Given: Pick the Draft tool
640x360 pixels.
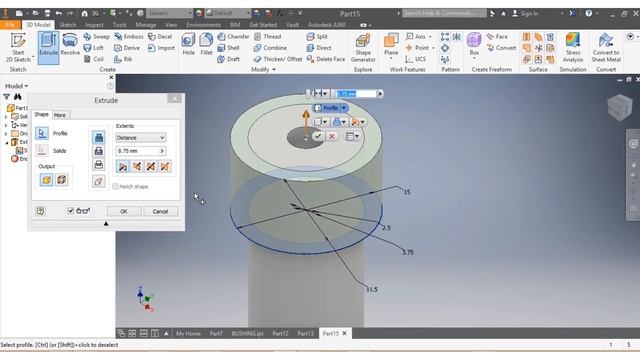Looking at the screenshot, I should coord(228,59).
